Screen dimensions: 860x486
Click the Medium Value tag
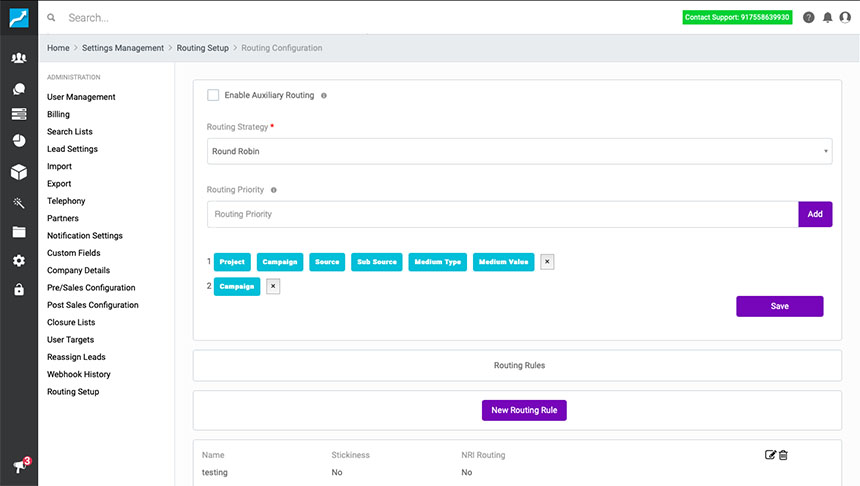503,262
